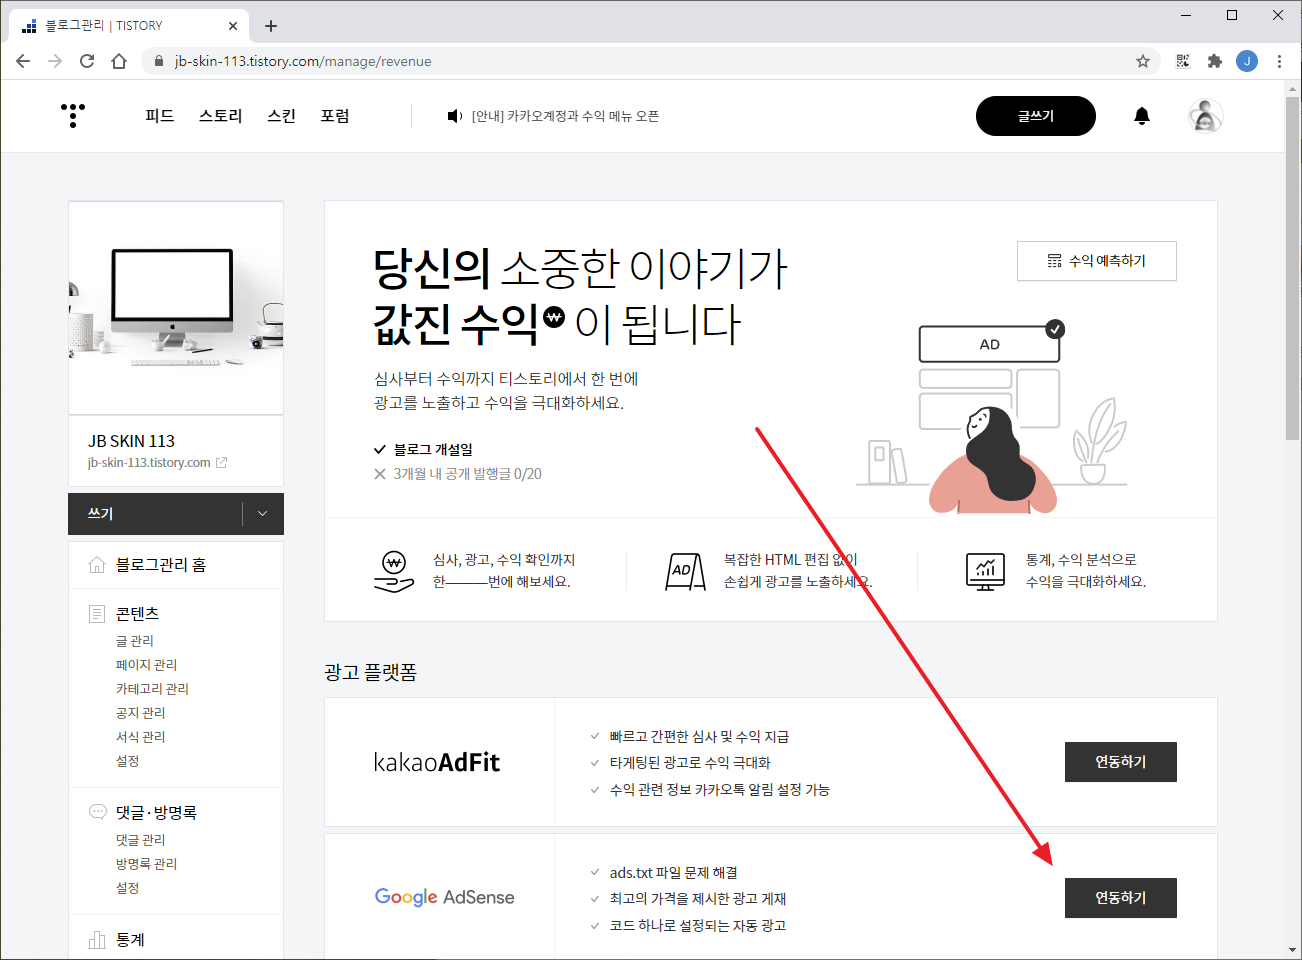
Task: Open jb-skin-113.tistory.com blog link
Action: tap(149, 463)
